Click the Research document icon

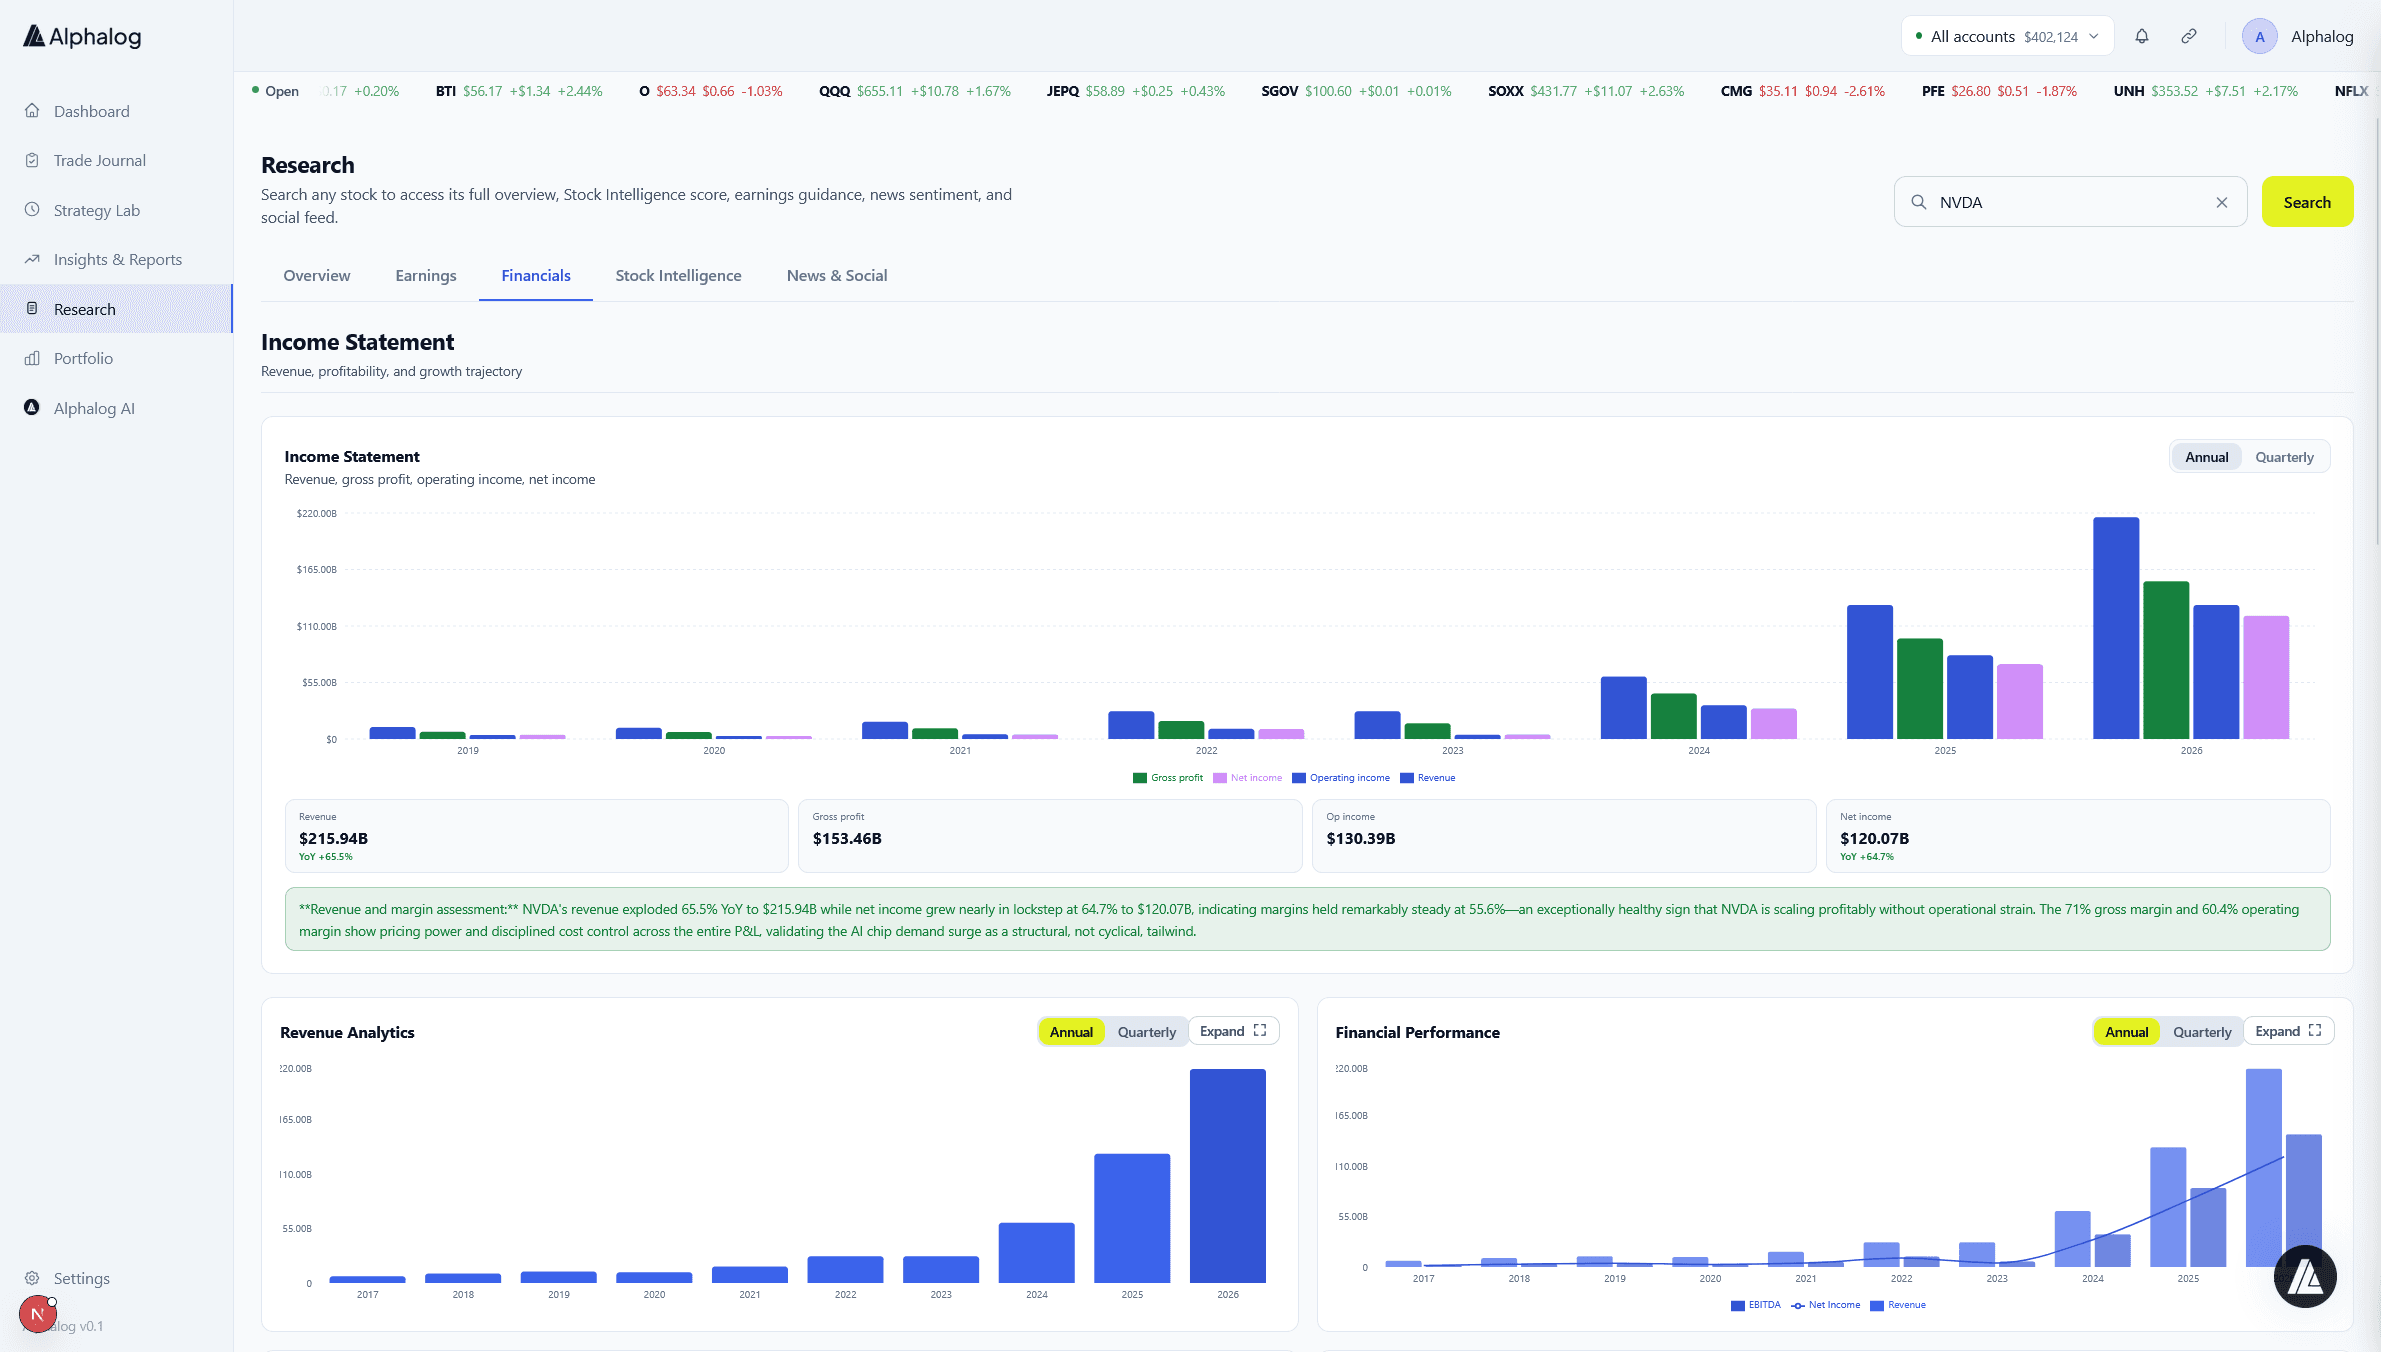click(32, 309)
